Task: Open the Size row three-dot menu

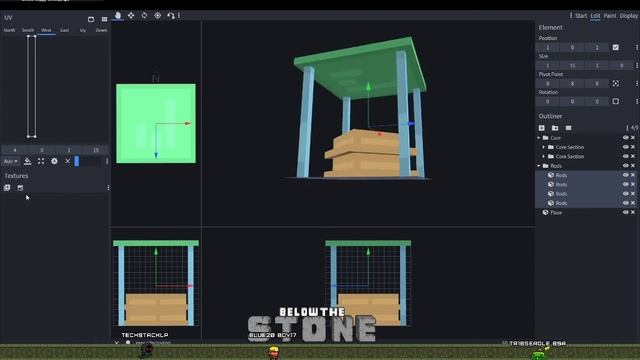Action: (x=637, y=65)
